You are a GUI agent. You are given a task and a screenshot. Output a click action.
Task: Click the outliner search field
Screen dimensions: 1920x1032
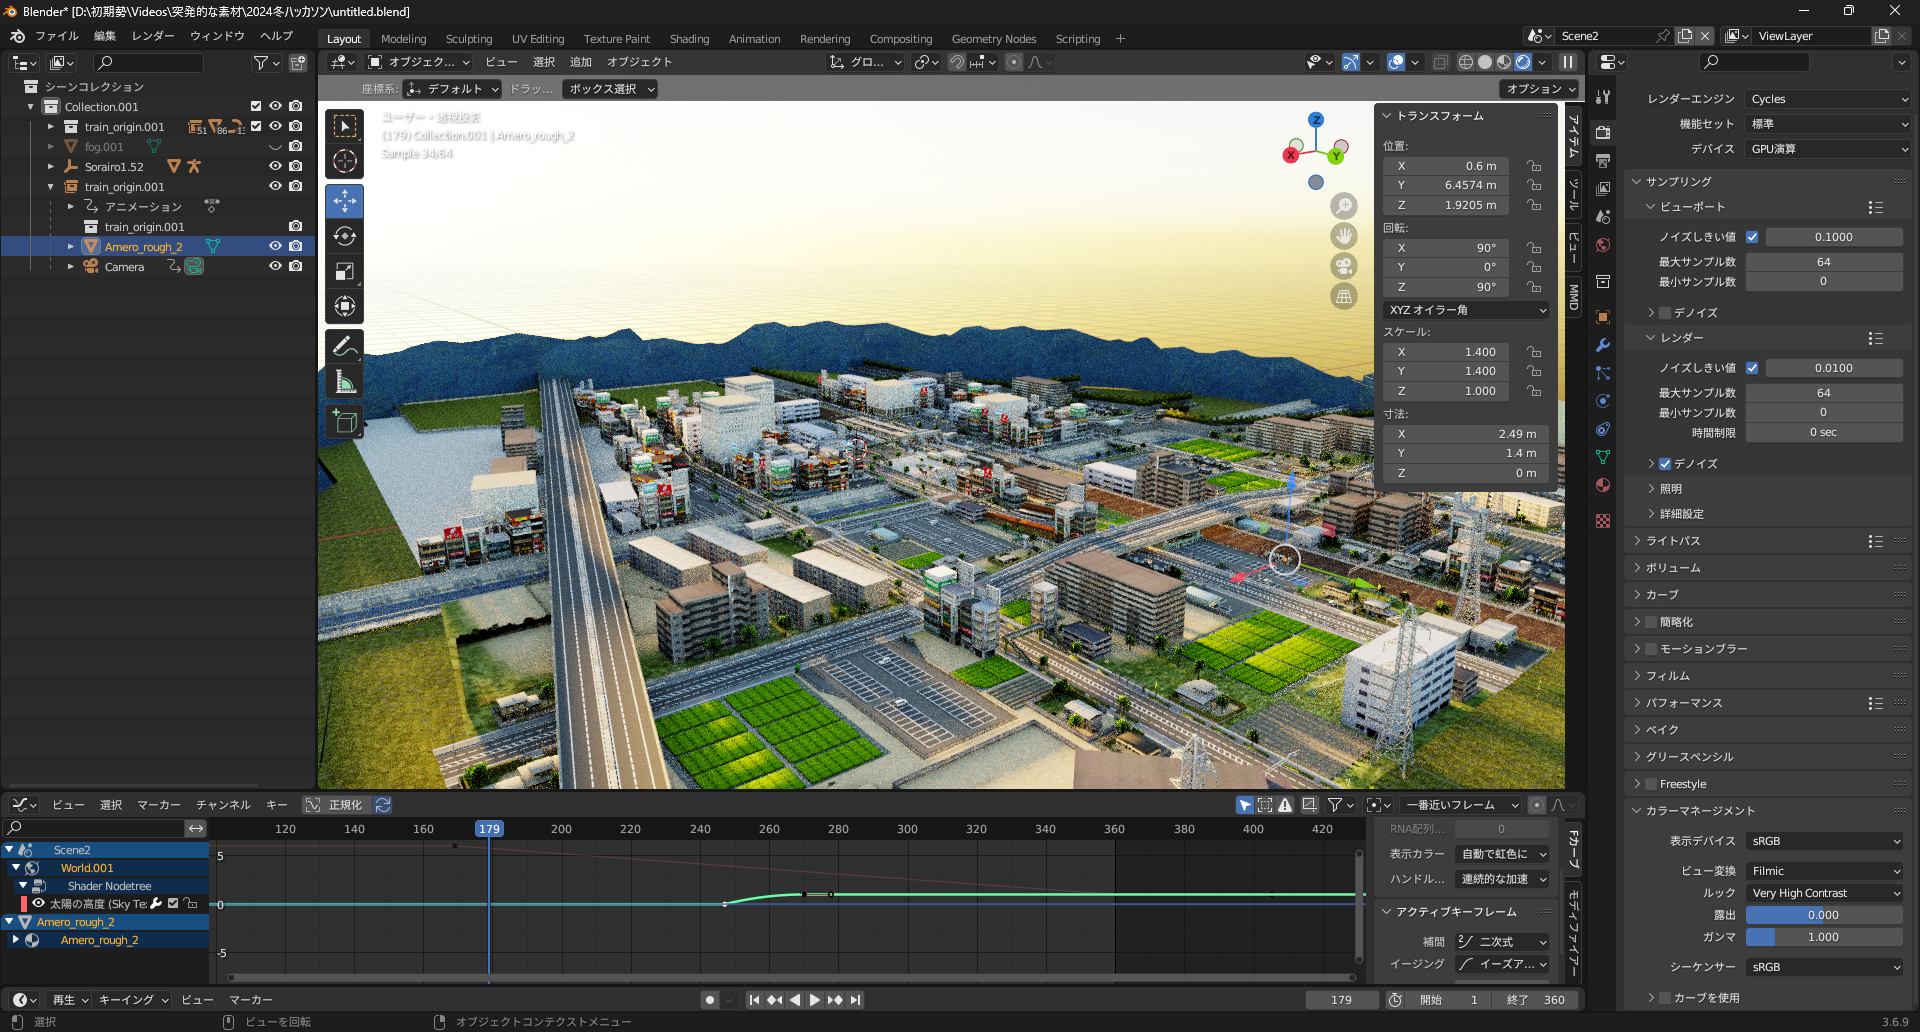pos(148,63)
